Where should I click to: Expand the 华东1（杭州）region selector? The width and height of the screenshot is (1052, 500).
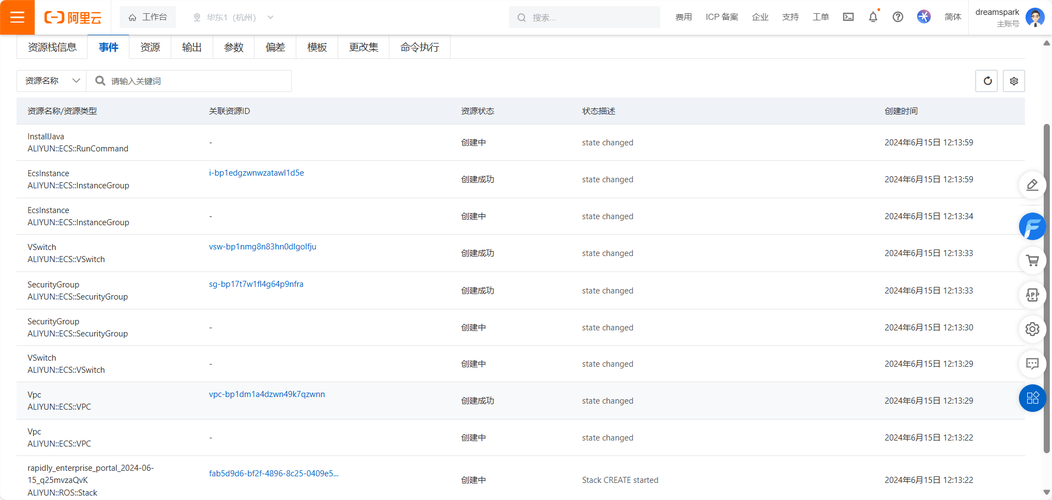(x=233, y=17)
